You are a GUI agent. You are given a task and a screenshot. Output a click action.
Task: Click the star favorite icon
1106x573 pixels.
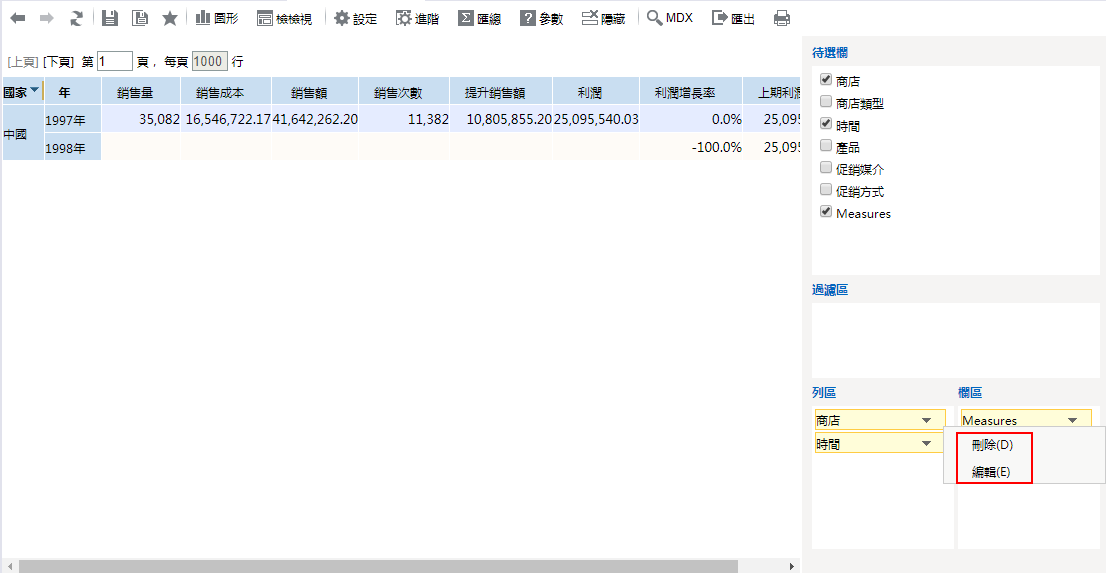(170, 18)
